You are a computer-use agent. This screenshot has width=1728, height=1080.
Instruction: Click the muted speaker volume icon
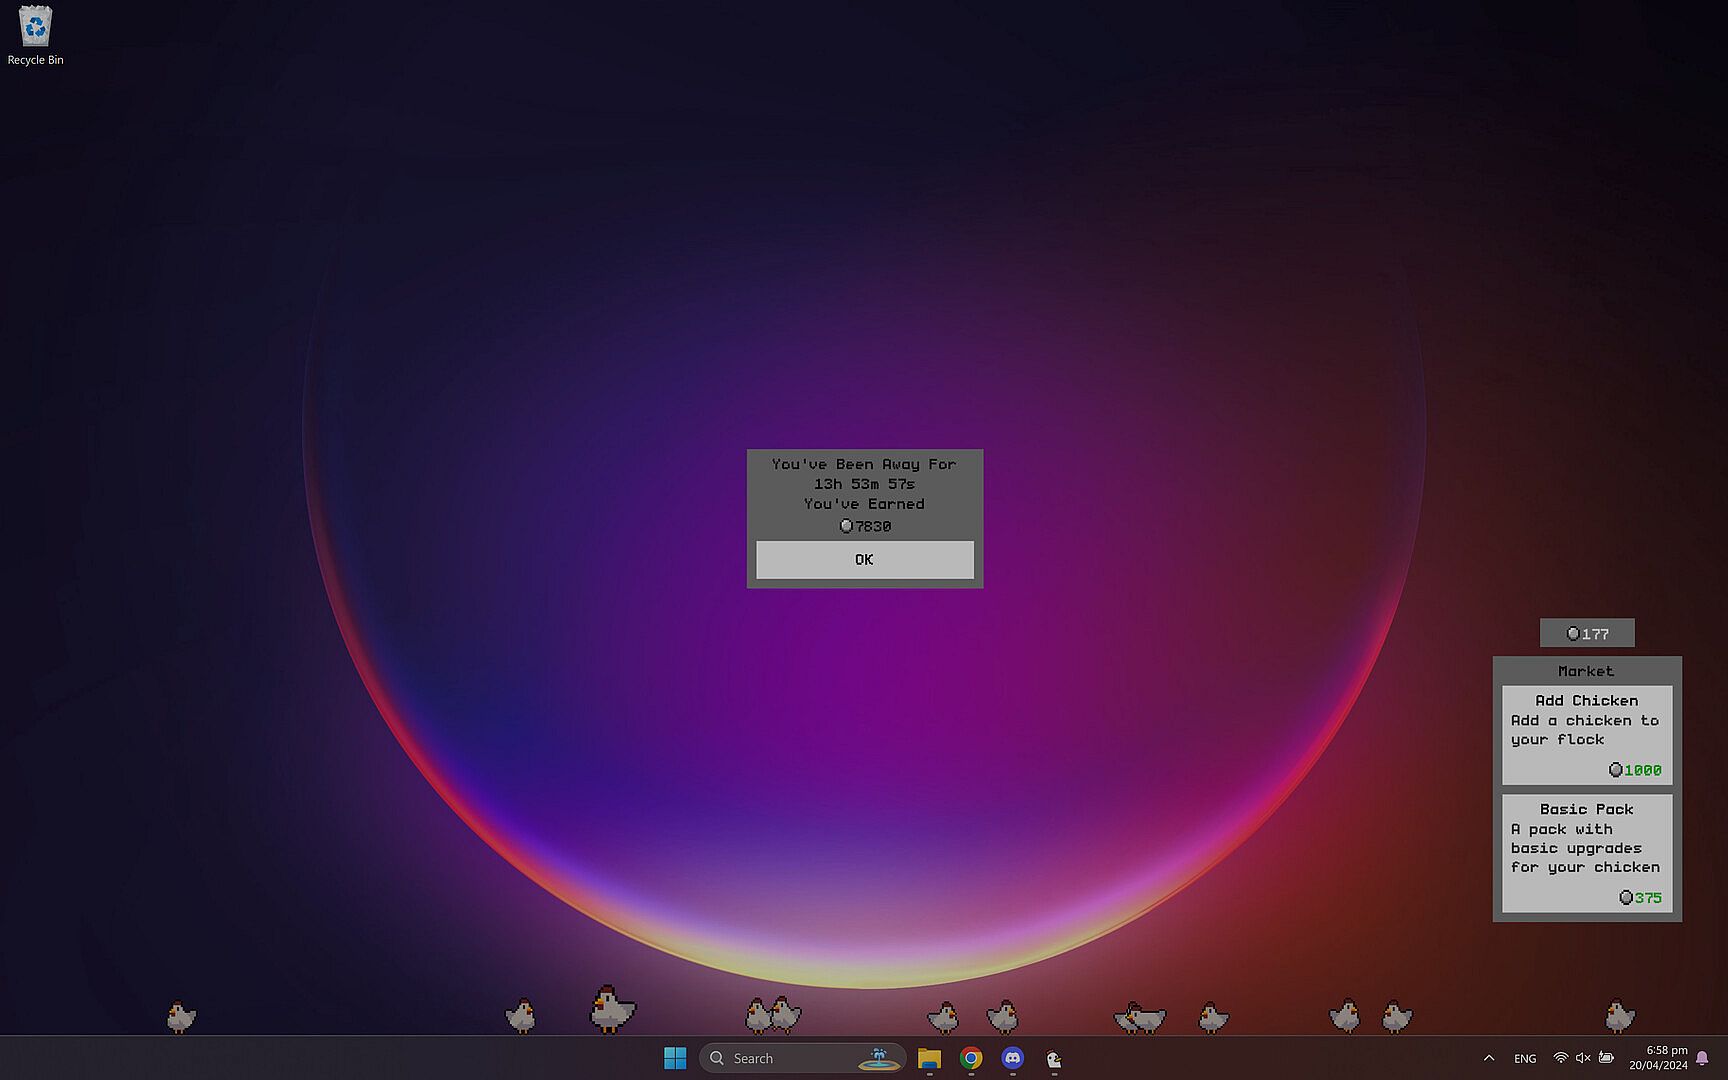tap(1583, 1058)
